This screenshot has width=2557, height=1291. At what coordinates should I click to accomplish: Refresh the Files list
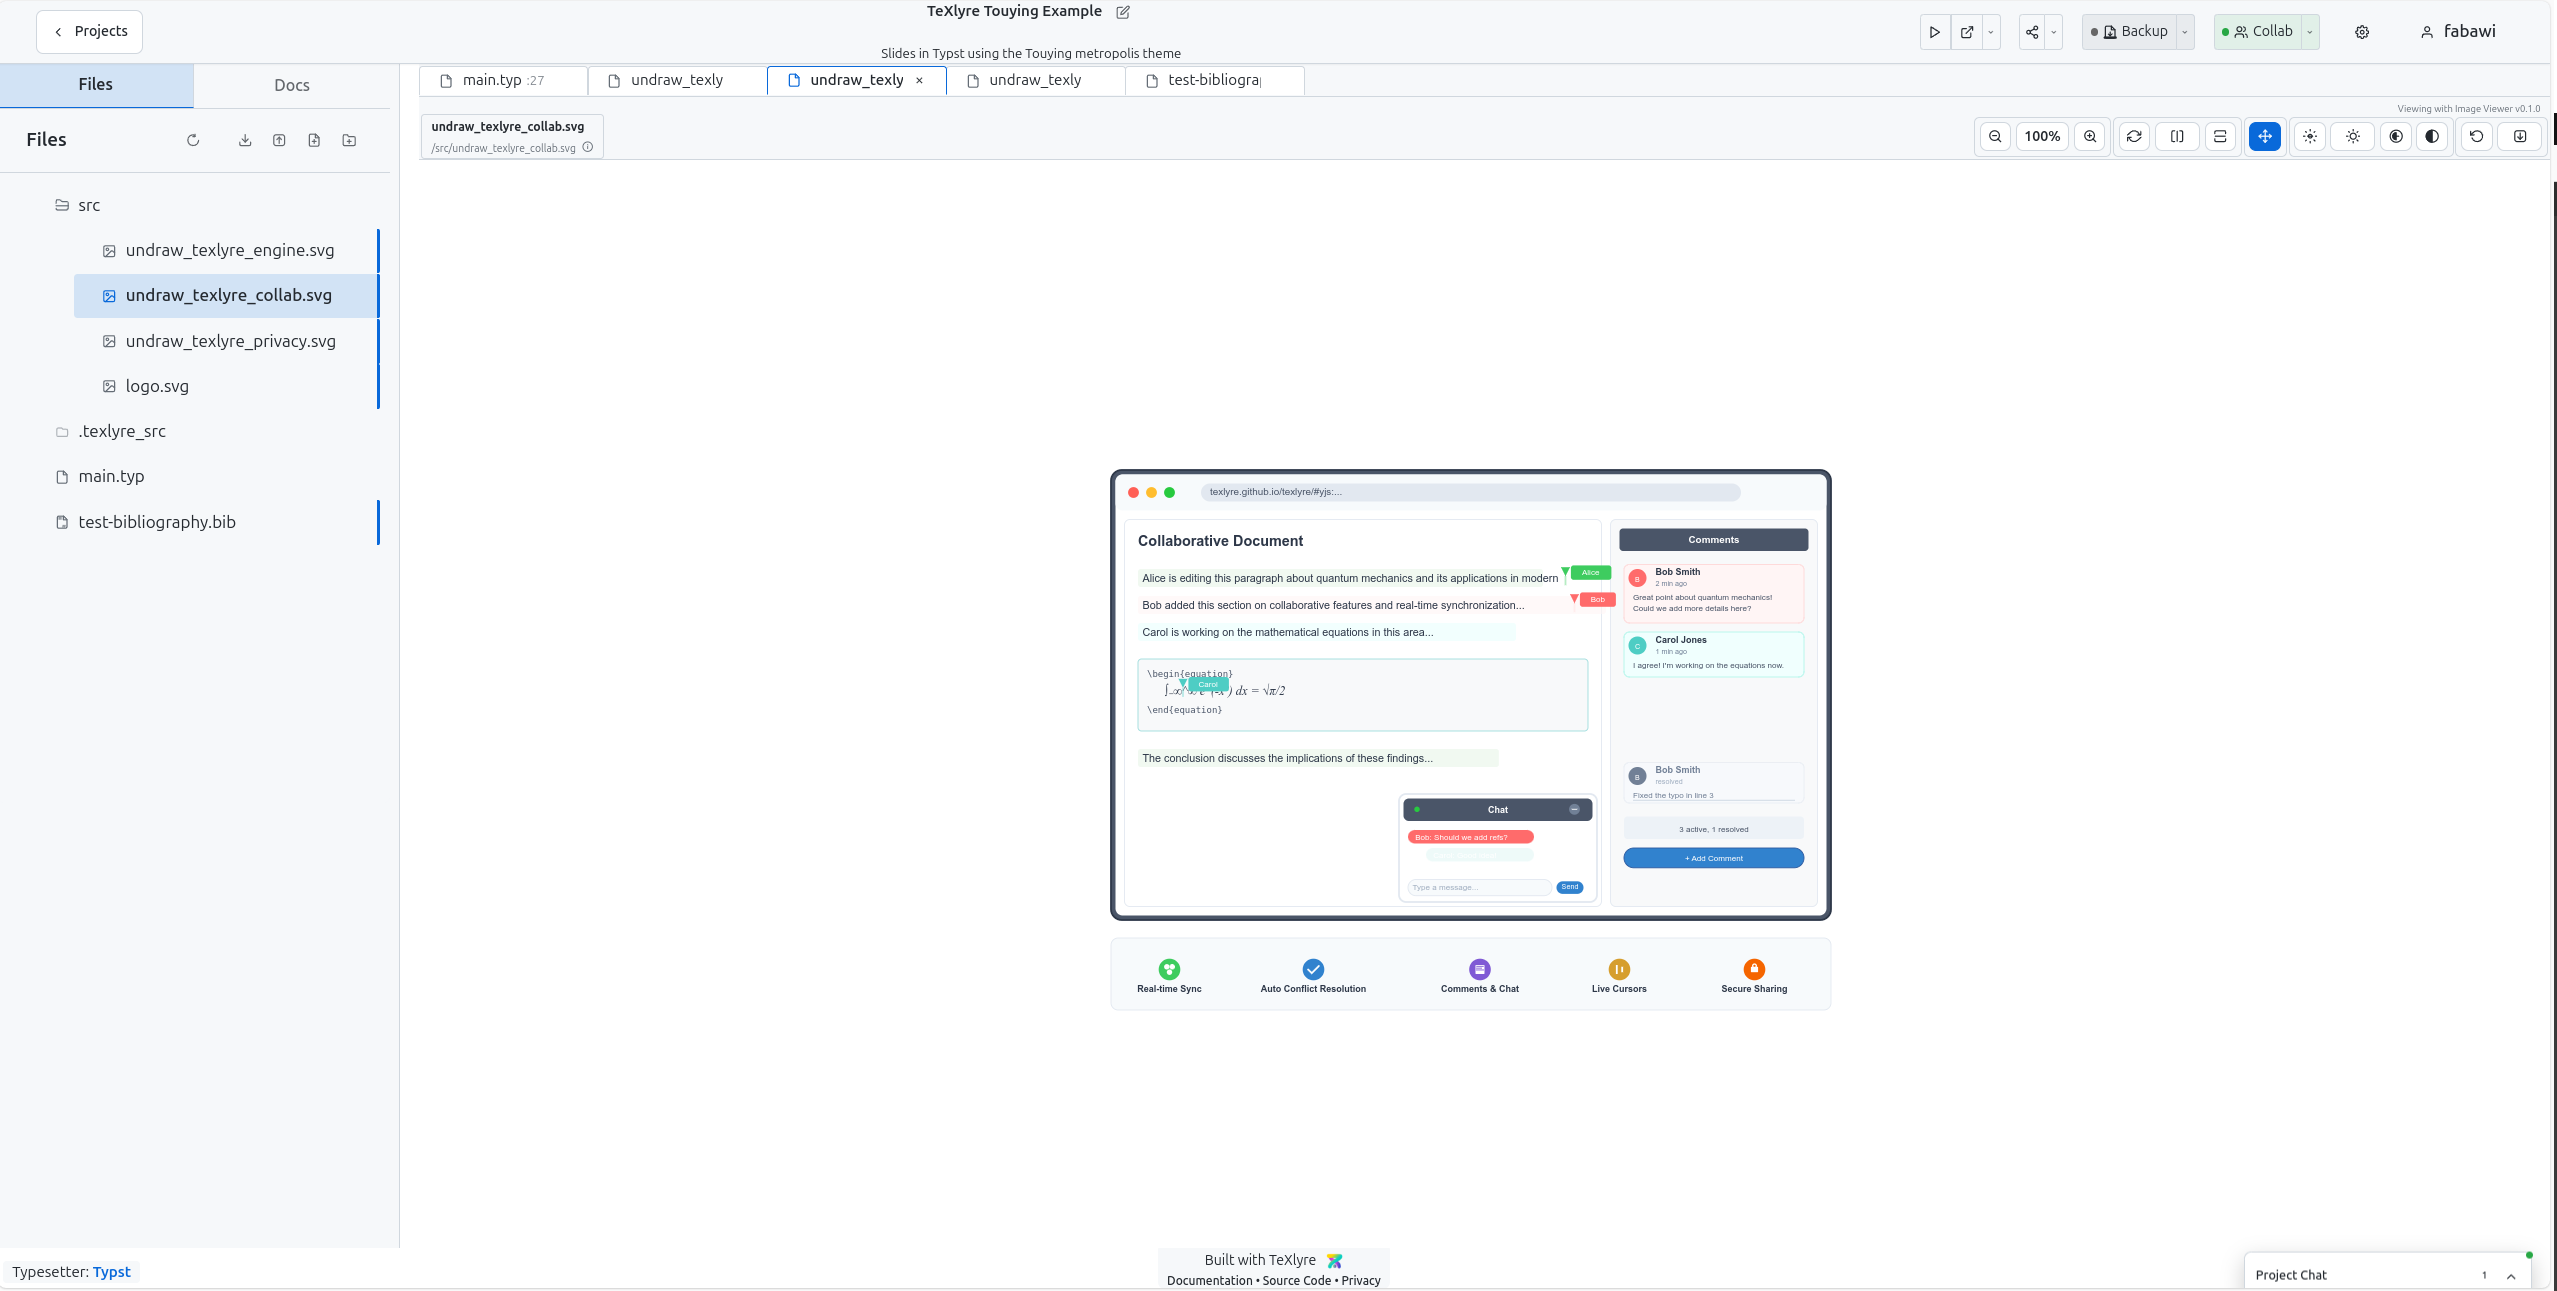(x=193, y=141)
